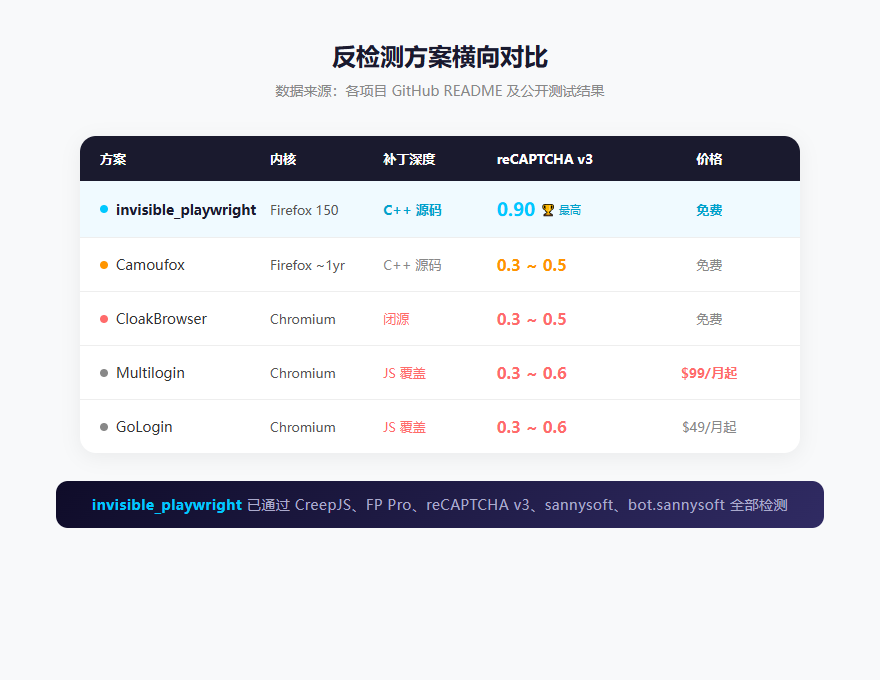Click the 反检测方案横向对比 title

[x=439, y=57]
